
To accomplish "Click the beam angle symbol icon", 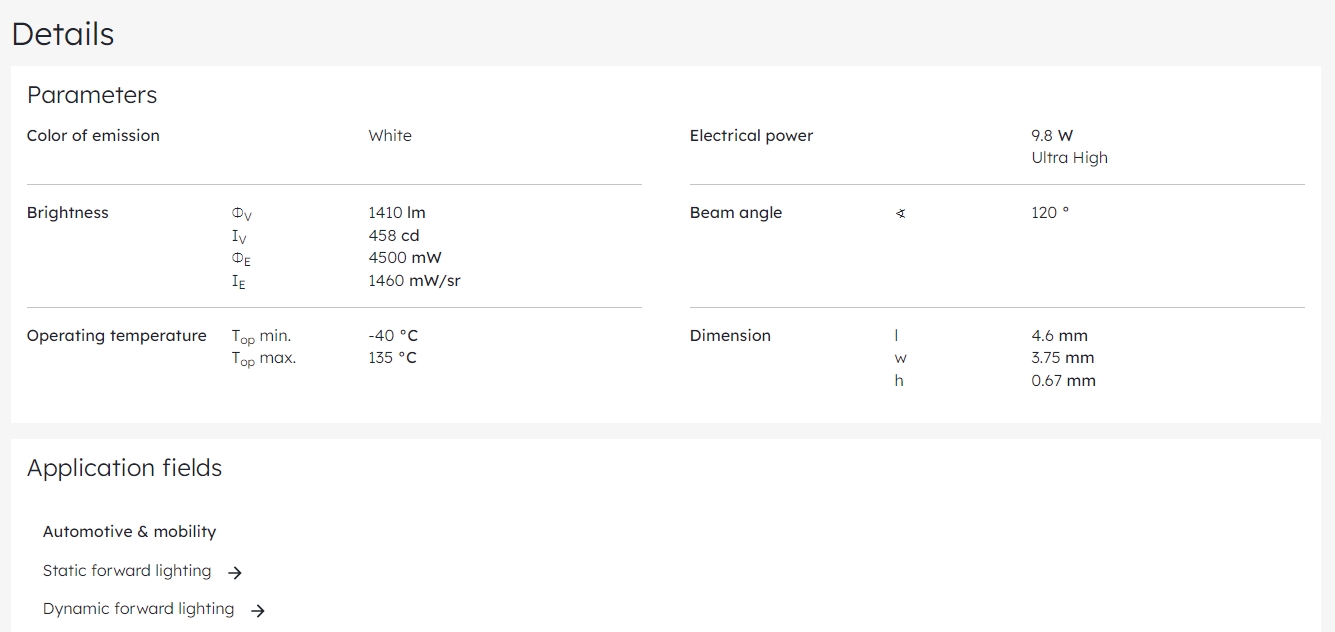I will (900, 213).
